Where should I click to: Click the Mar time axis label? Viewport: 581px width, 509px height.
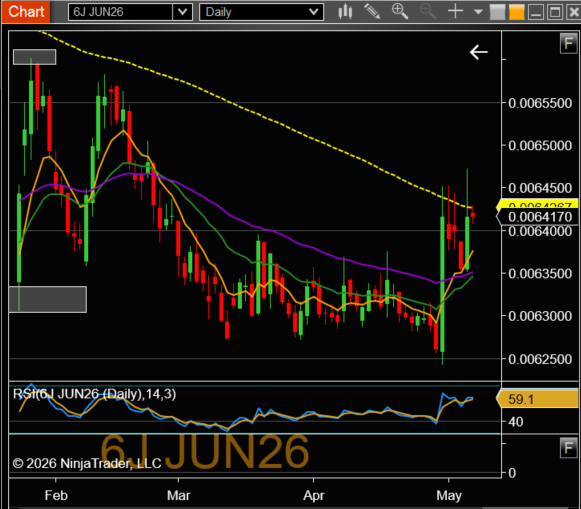pos(178,495)
